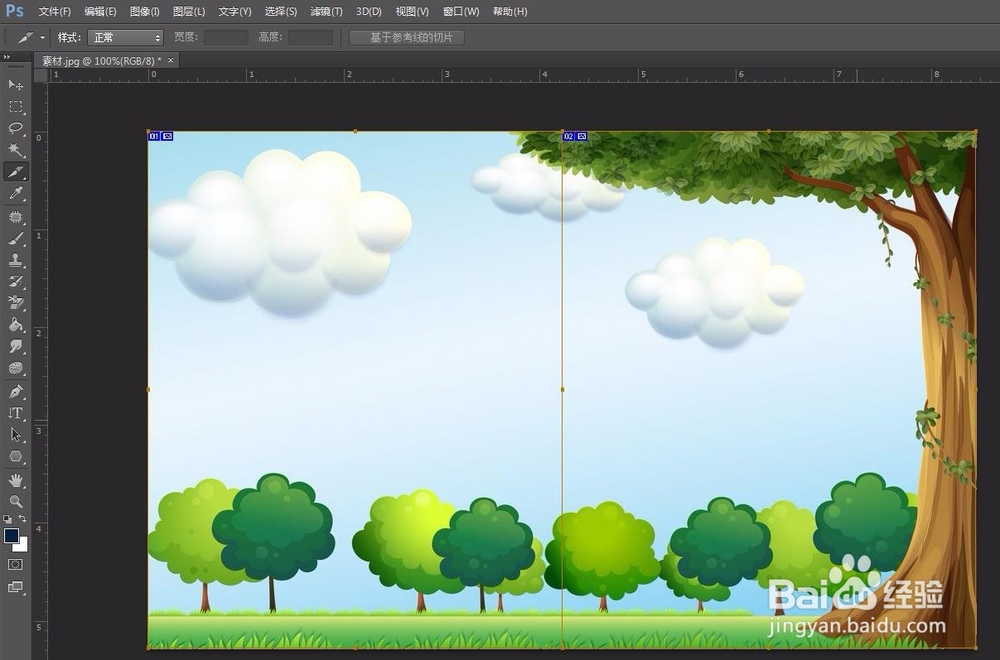Swap foreground and background colors
1000x660 pixels.
point(22,518)
